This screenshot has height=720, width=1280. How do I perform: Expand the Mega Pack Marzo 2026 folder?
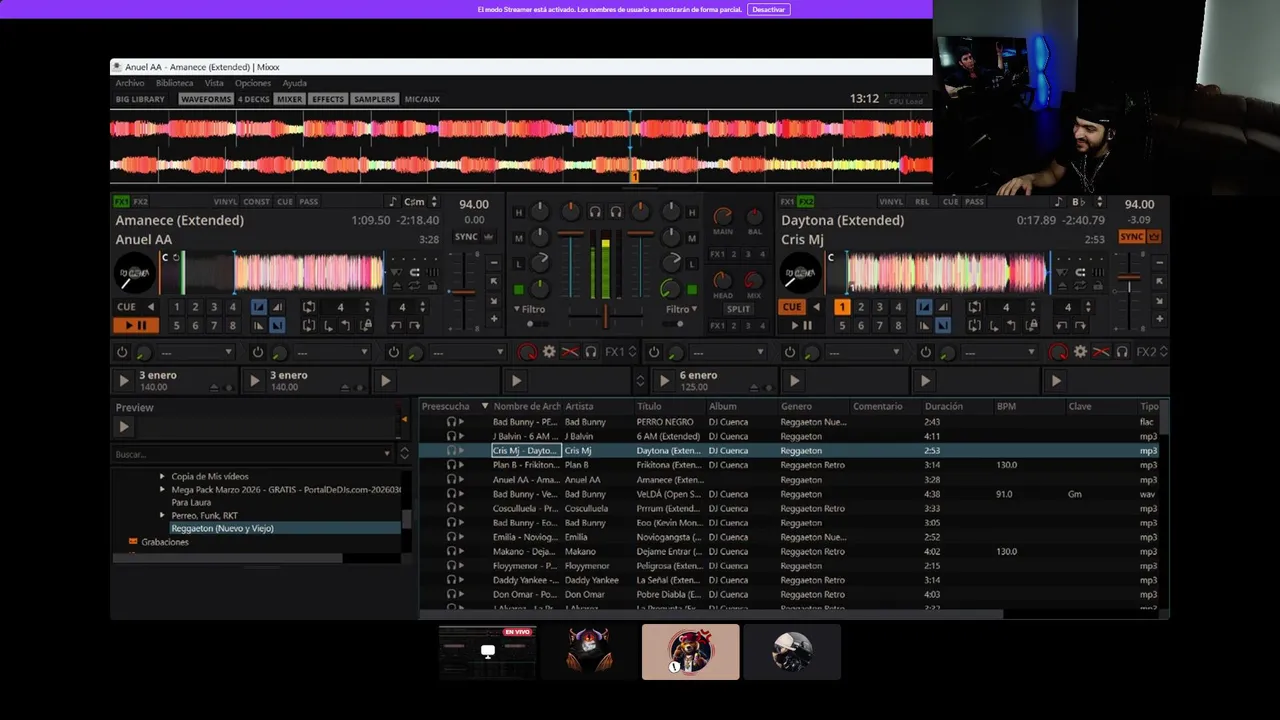[162, 490]
